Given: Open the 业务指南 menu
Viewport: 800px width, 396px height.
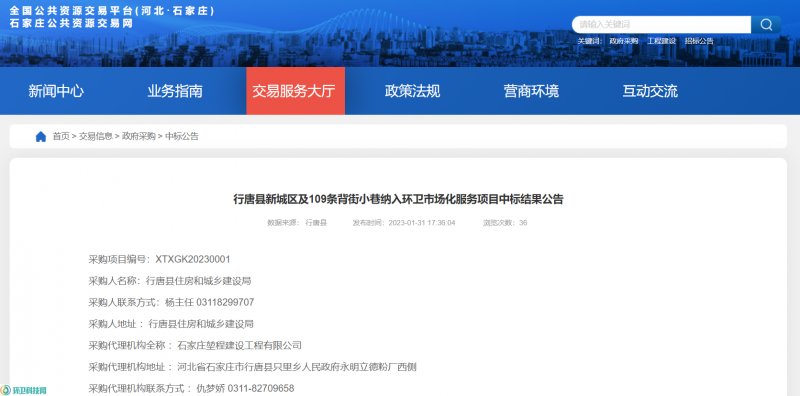Looking at the screenshot, I should pos(175,91).
